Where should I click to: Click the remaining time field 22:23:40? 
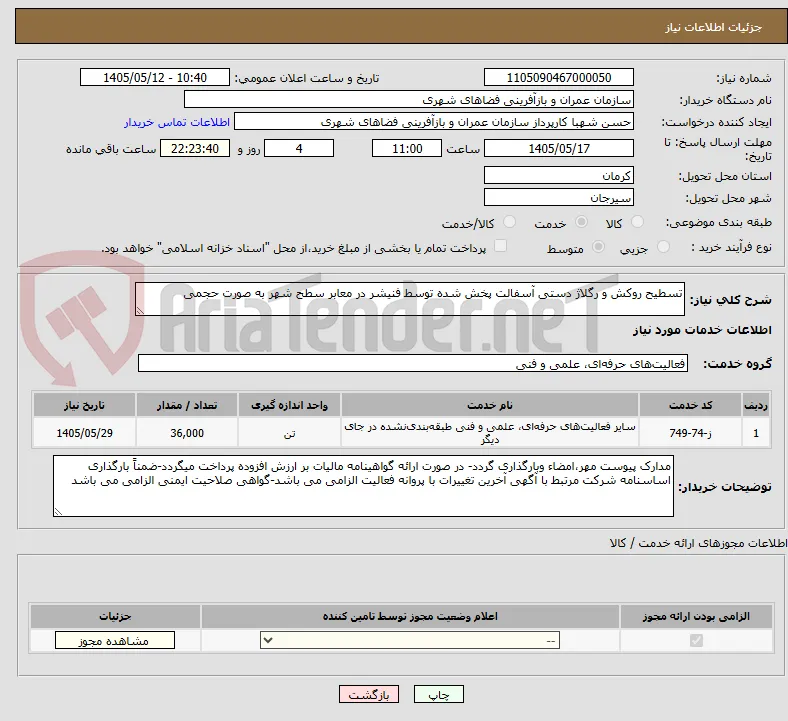click(194, 148)
